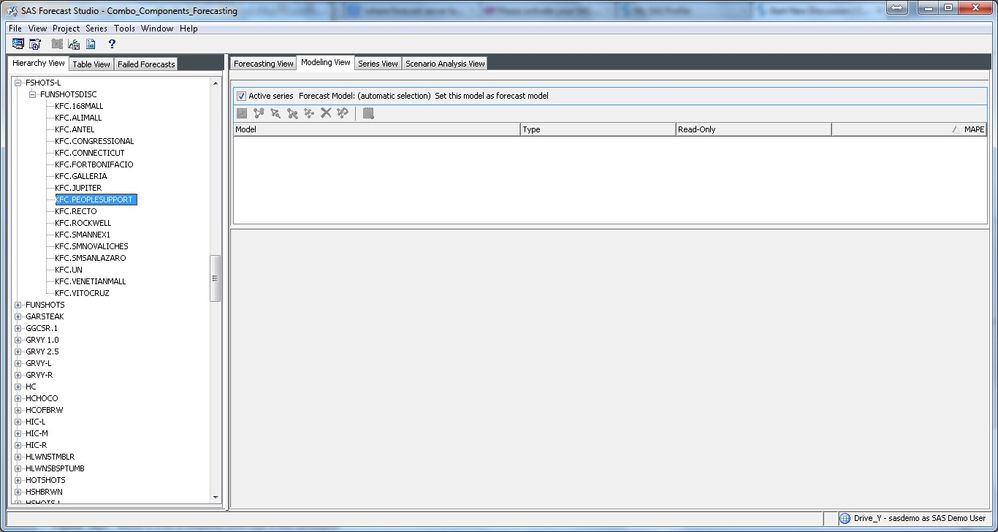Select KFC.168MALL in the tree
998x532 pixels.
pos(78,106)
